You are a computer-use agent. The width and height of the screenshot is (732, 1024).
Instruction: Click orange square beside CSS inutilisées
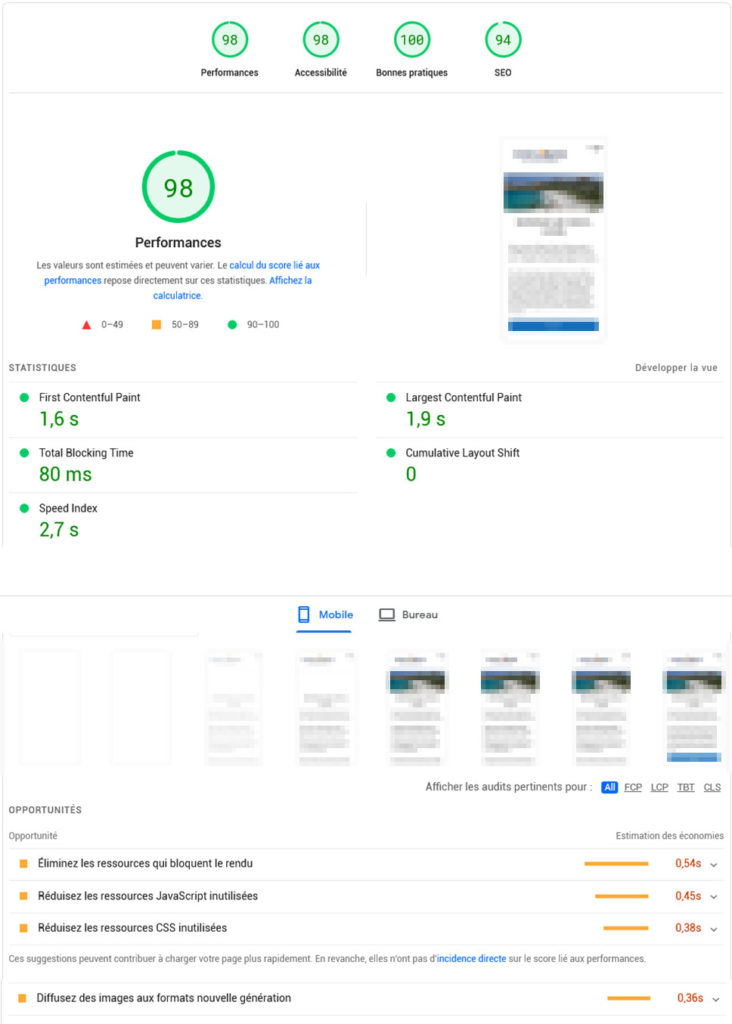(24, 928)
